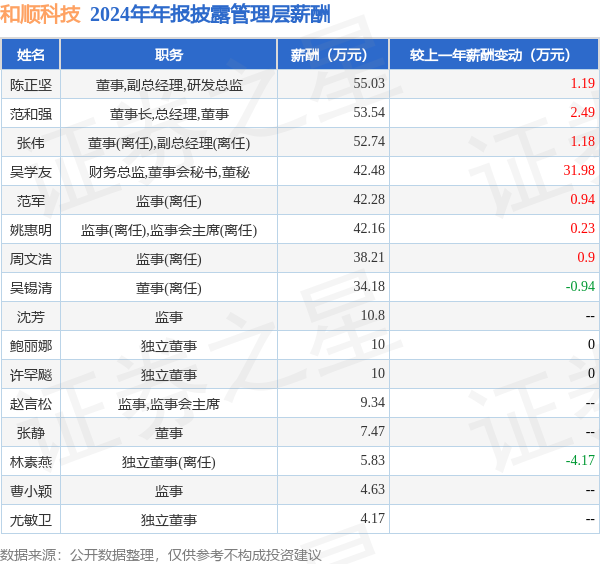Click the change value 0.23
The height and width of the screenshot is (564, 600).
coord(582,228)
